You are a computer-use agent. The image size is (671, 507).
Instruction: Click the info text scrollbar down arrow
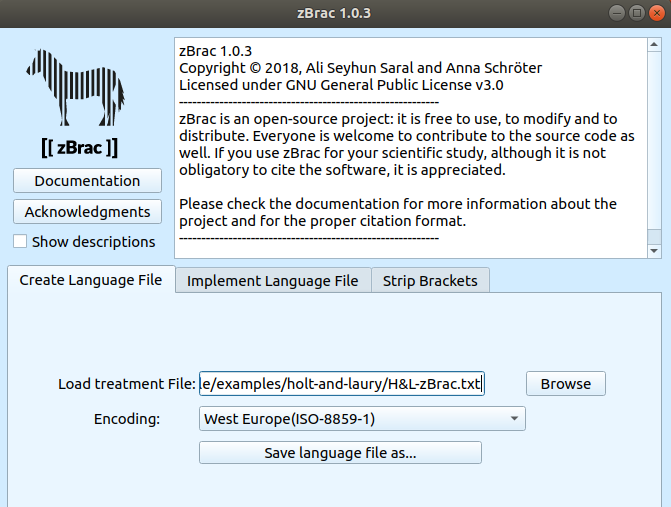coord(654,251)
